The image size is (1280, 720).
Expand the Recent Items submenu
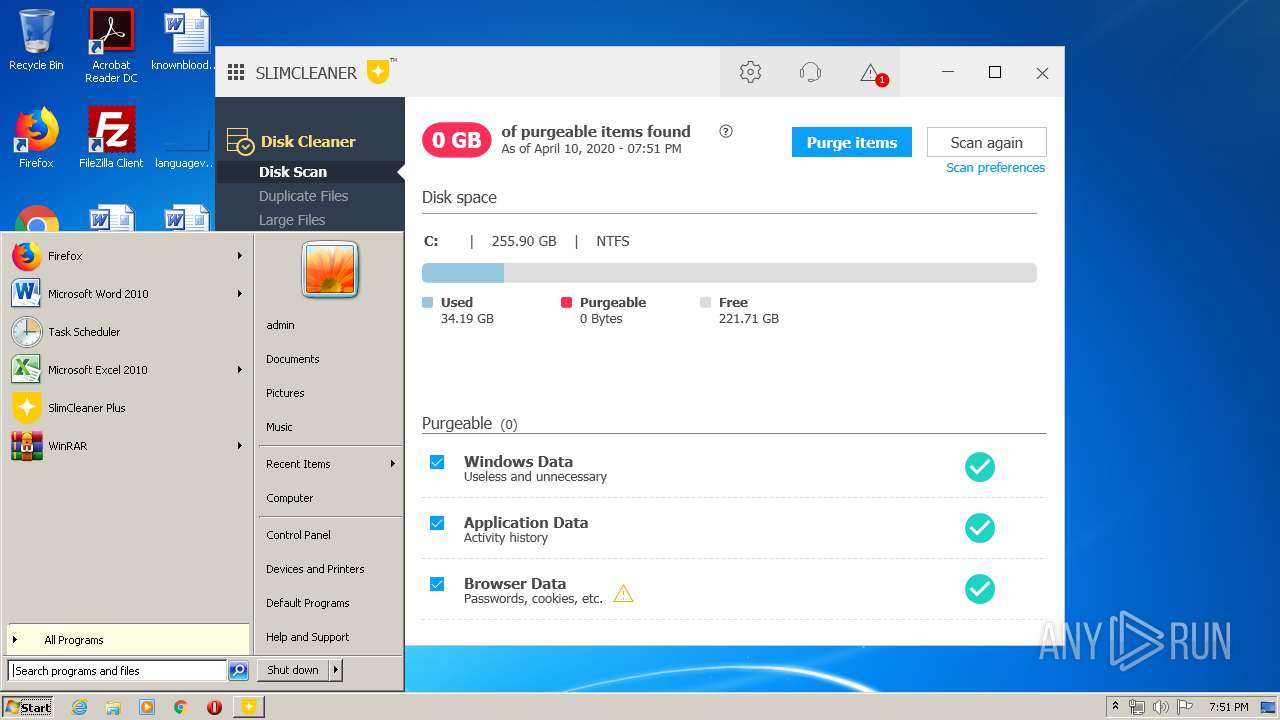tap(330, 464)
